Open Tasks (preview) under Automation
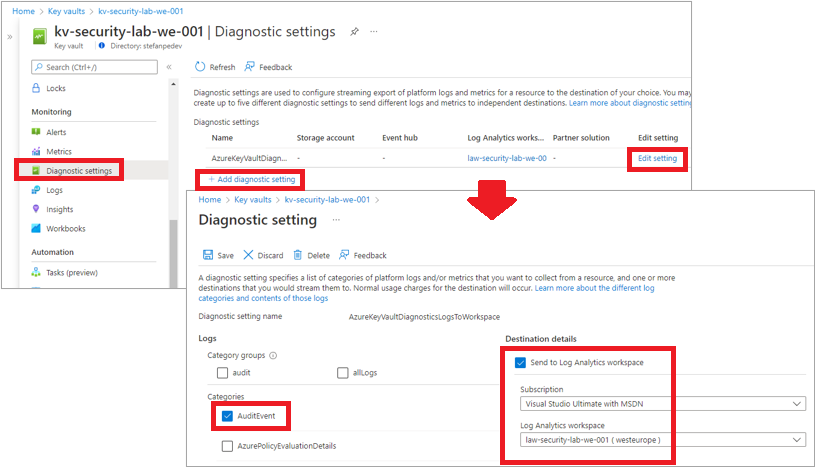This screenshot has width=815, height=467. point(71,273)
